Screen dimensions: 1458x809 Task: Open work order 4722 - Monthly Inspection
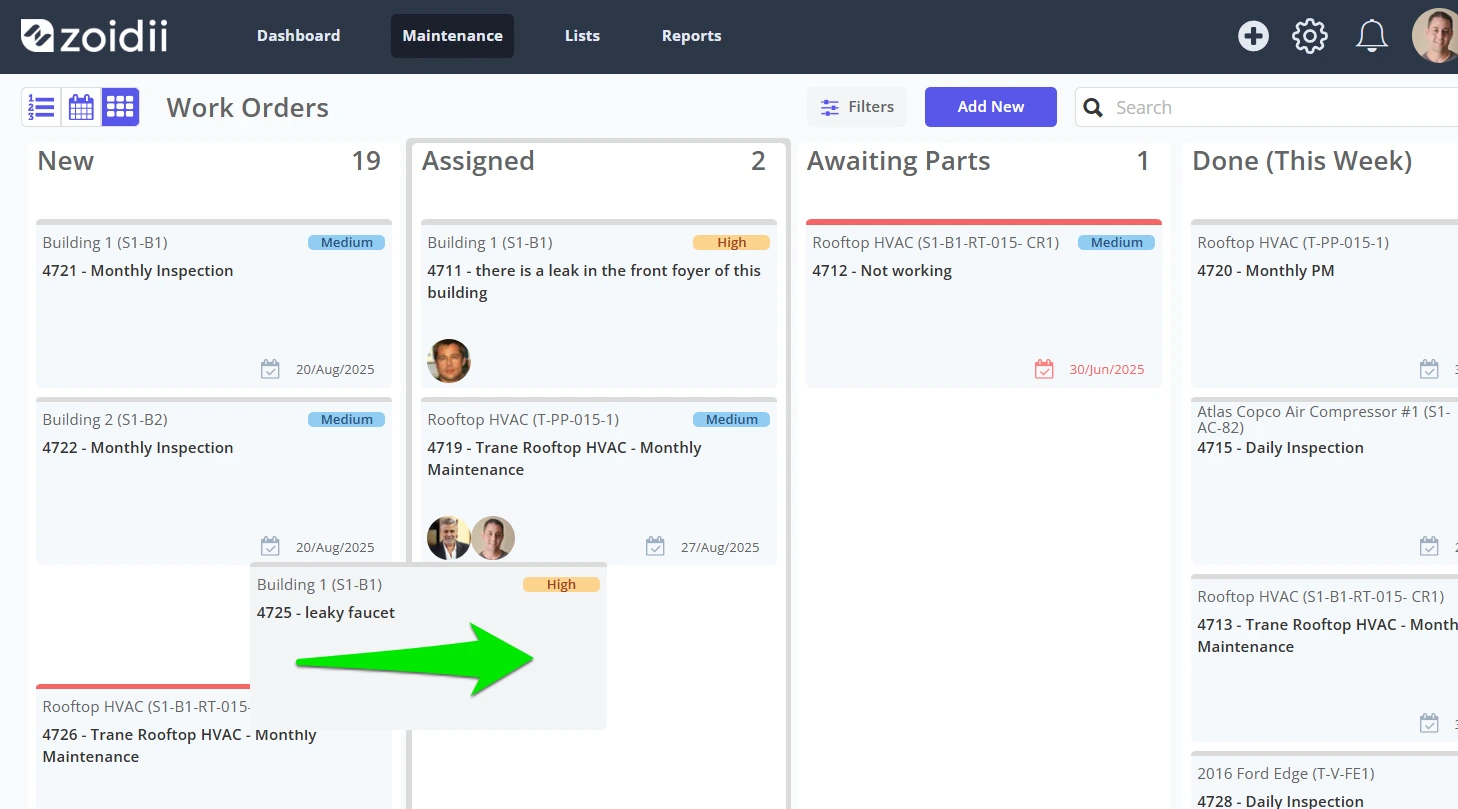pyautogui.click(x=138, y=448)
